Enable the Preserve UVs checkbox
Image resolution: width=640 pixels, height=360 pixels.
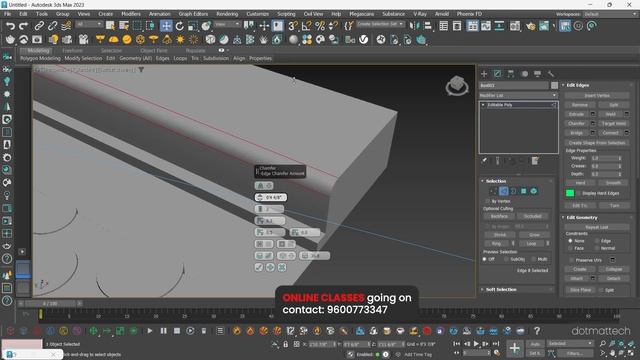point(571,260)
